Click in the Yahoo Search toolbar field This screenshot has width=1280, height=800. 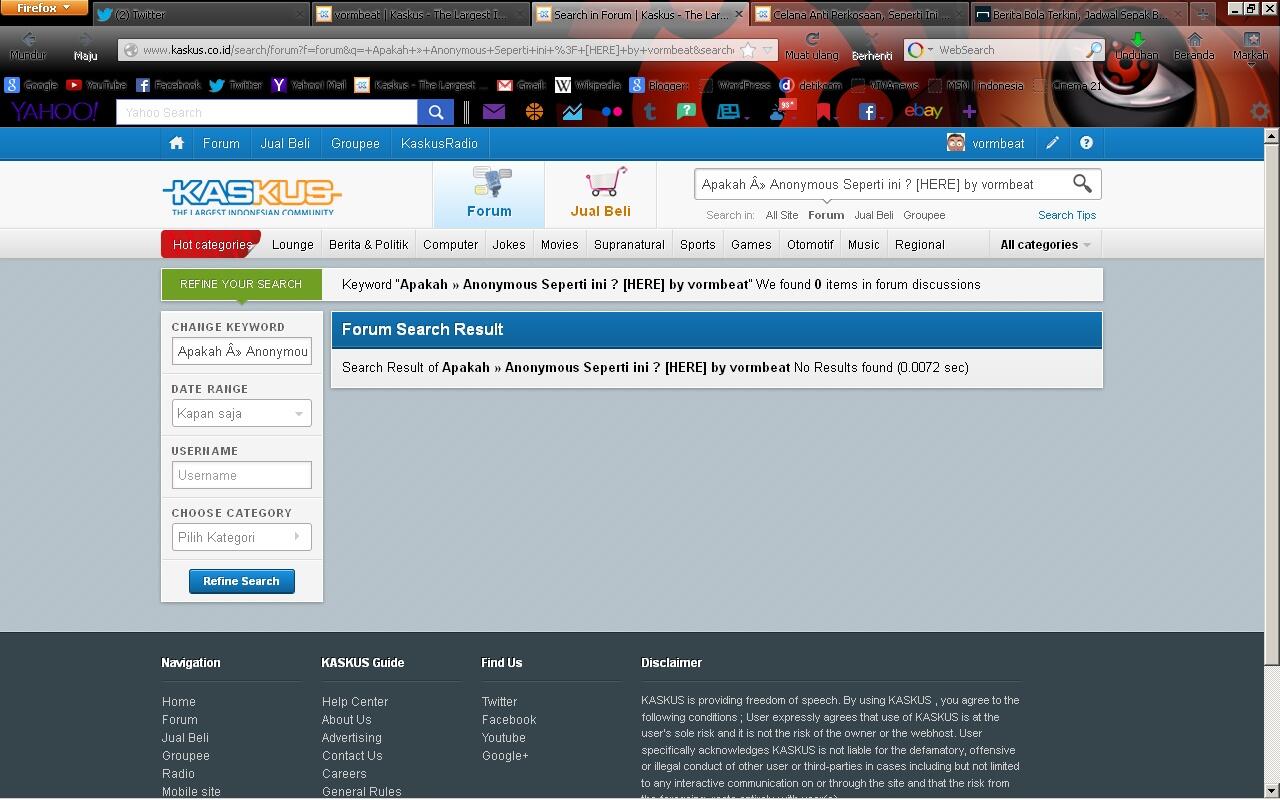click(x=267, y=112)
